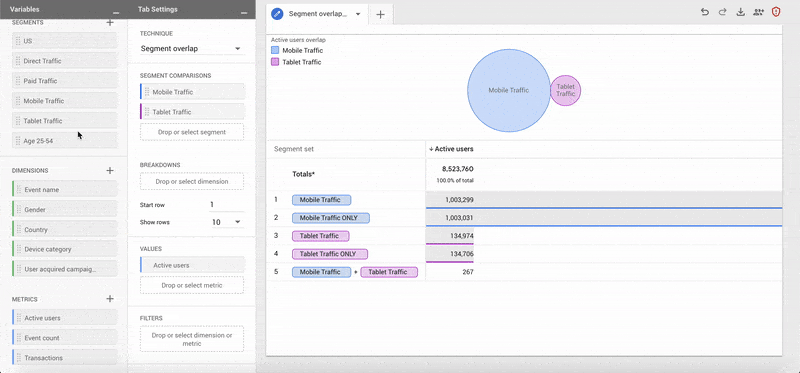Click Tablet Traffic chip in row 5
Viewport: 800px width, 373px height.
click(x=389, y=272)
